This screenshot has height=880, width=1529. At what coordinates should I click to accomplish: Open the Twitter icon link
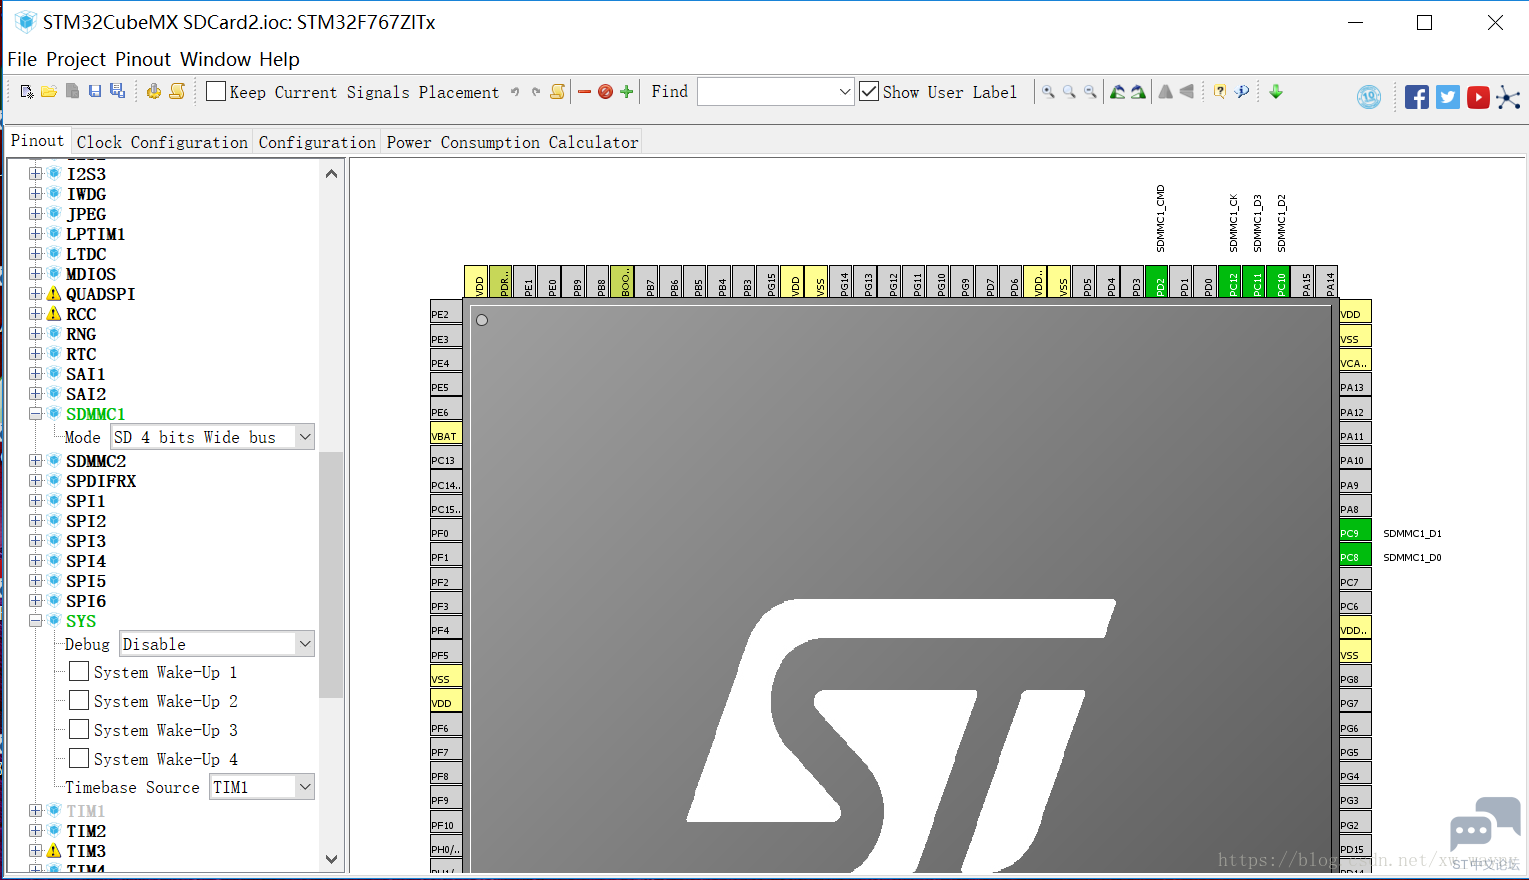point(1448,97)
